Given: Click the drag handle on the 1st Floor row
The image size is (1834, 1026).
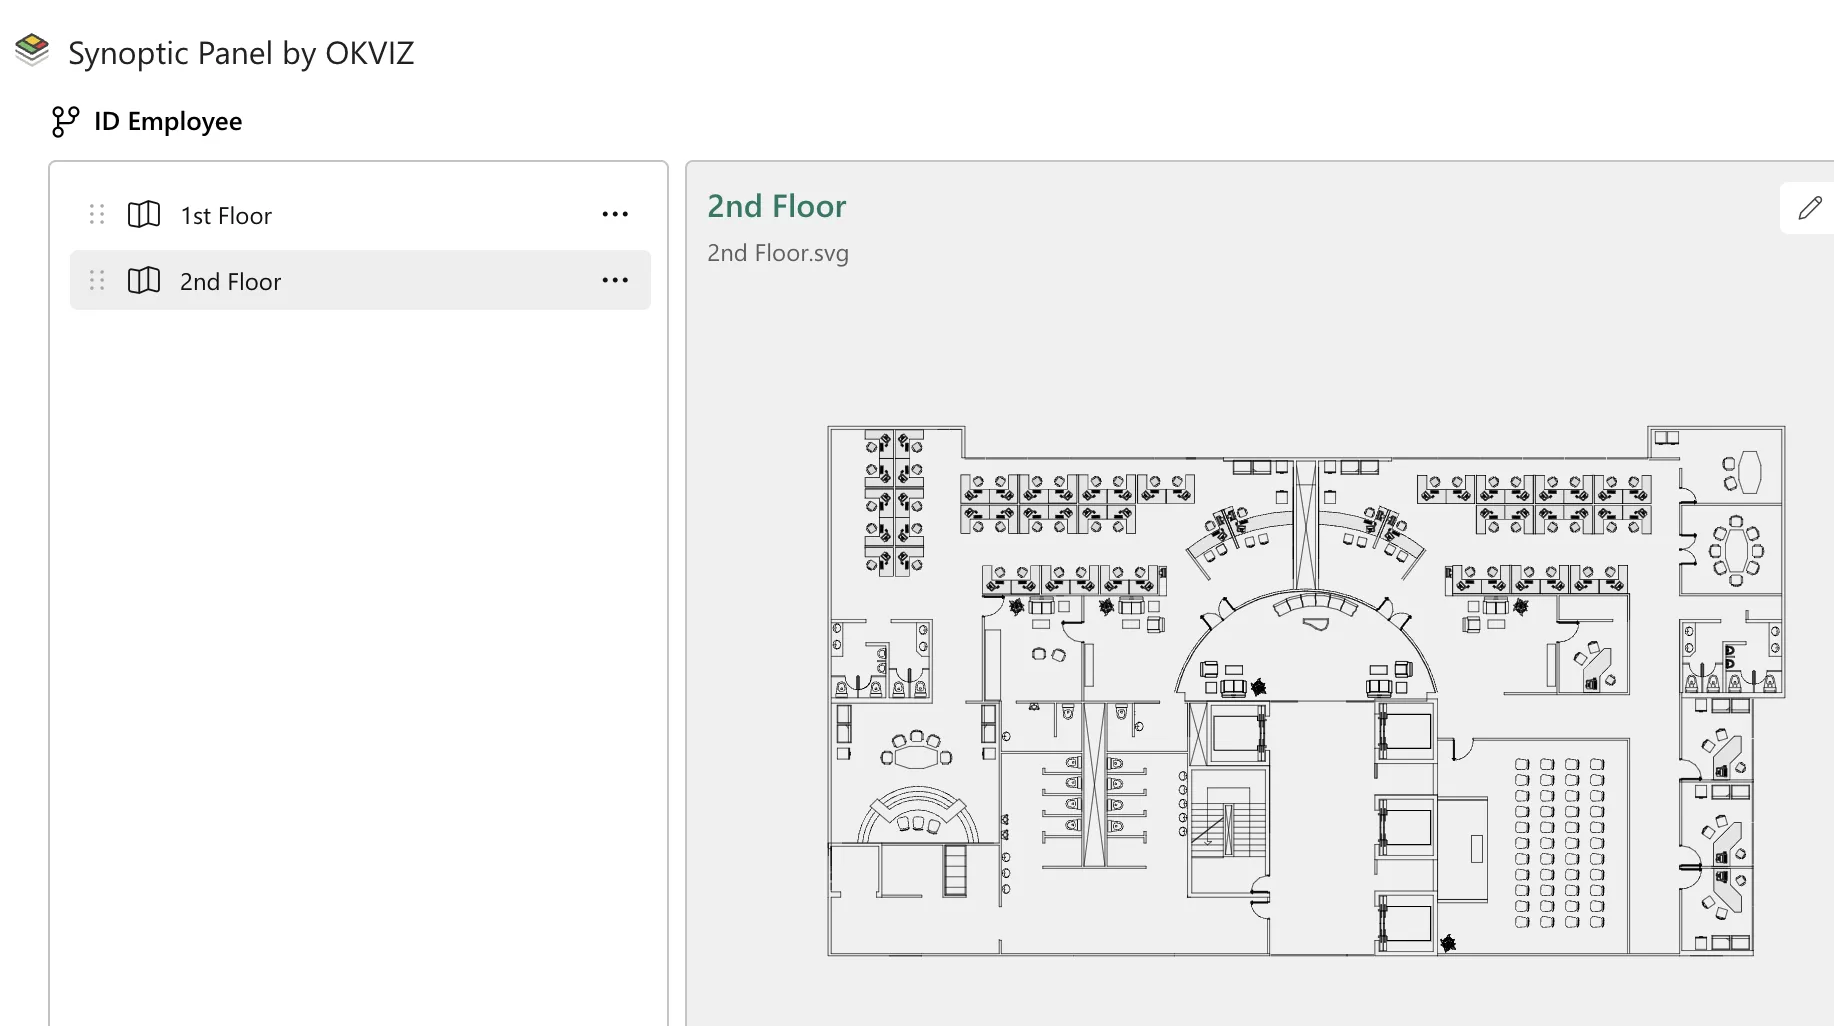Looking at the screenshot, I should (97, 214).
